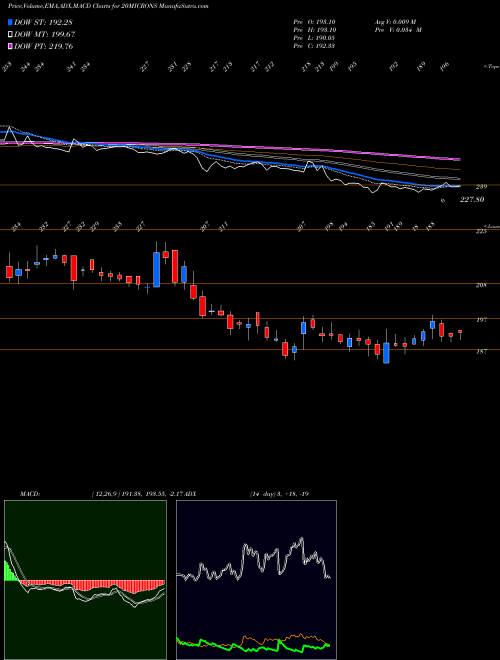This screenshot has width=500, height=660.
Task: Click the '<-Tops' axis label
Action: (x=492, y=67)
